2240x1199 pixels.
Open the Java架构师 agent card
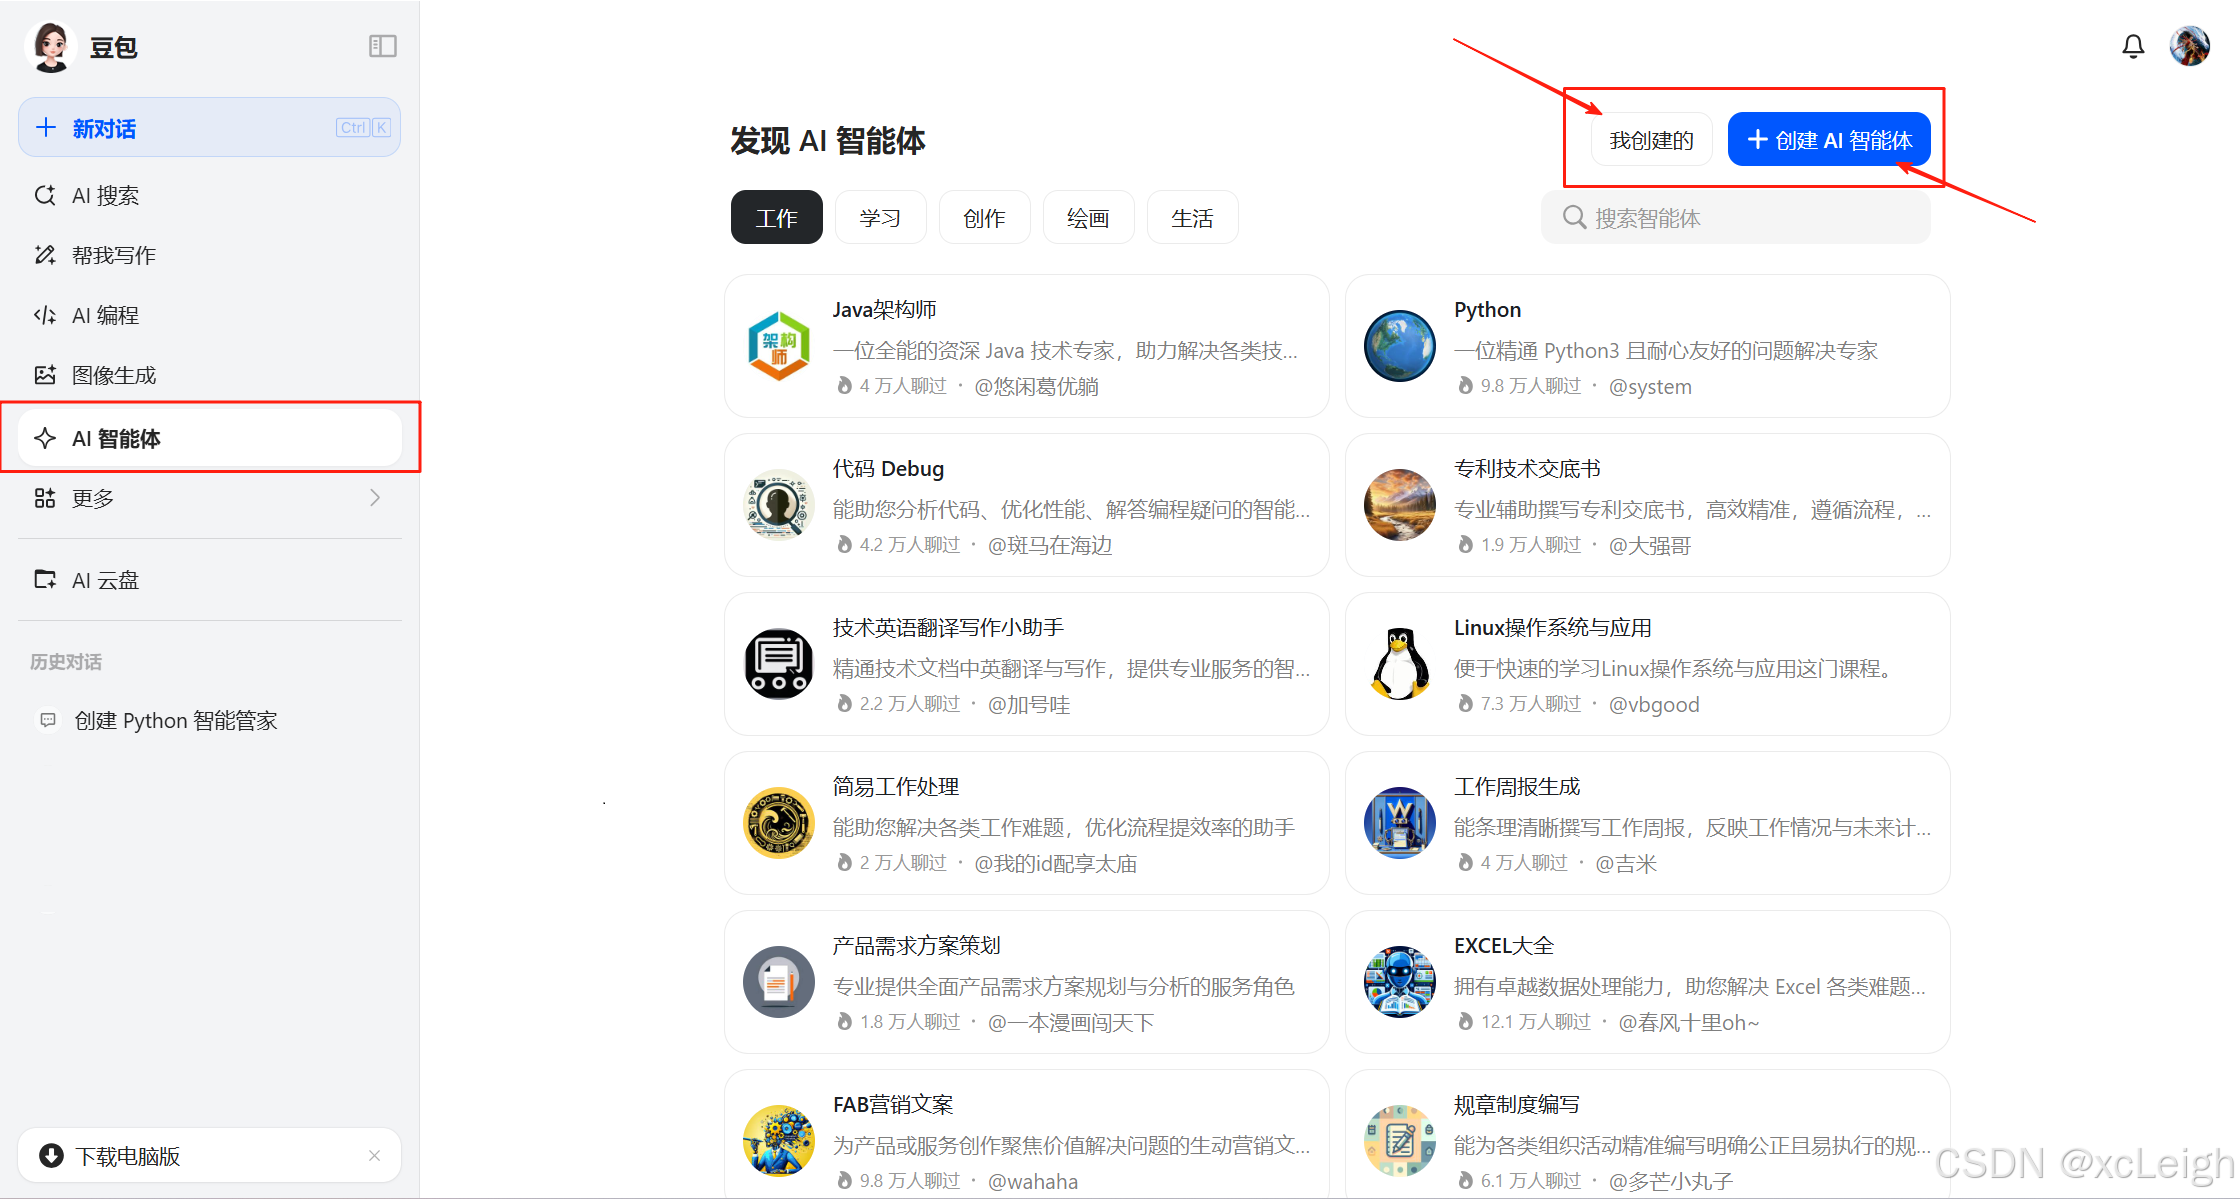pos(1027,346)
